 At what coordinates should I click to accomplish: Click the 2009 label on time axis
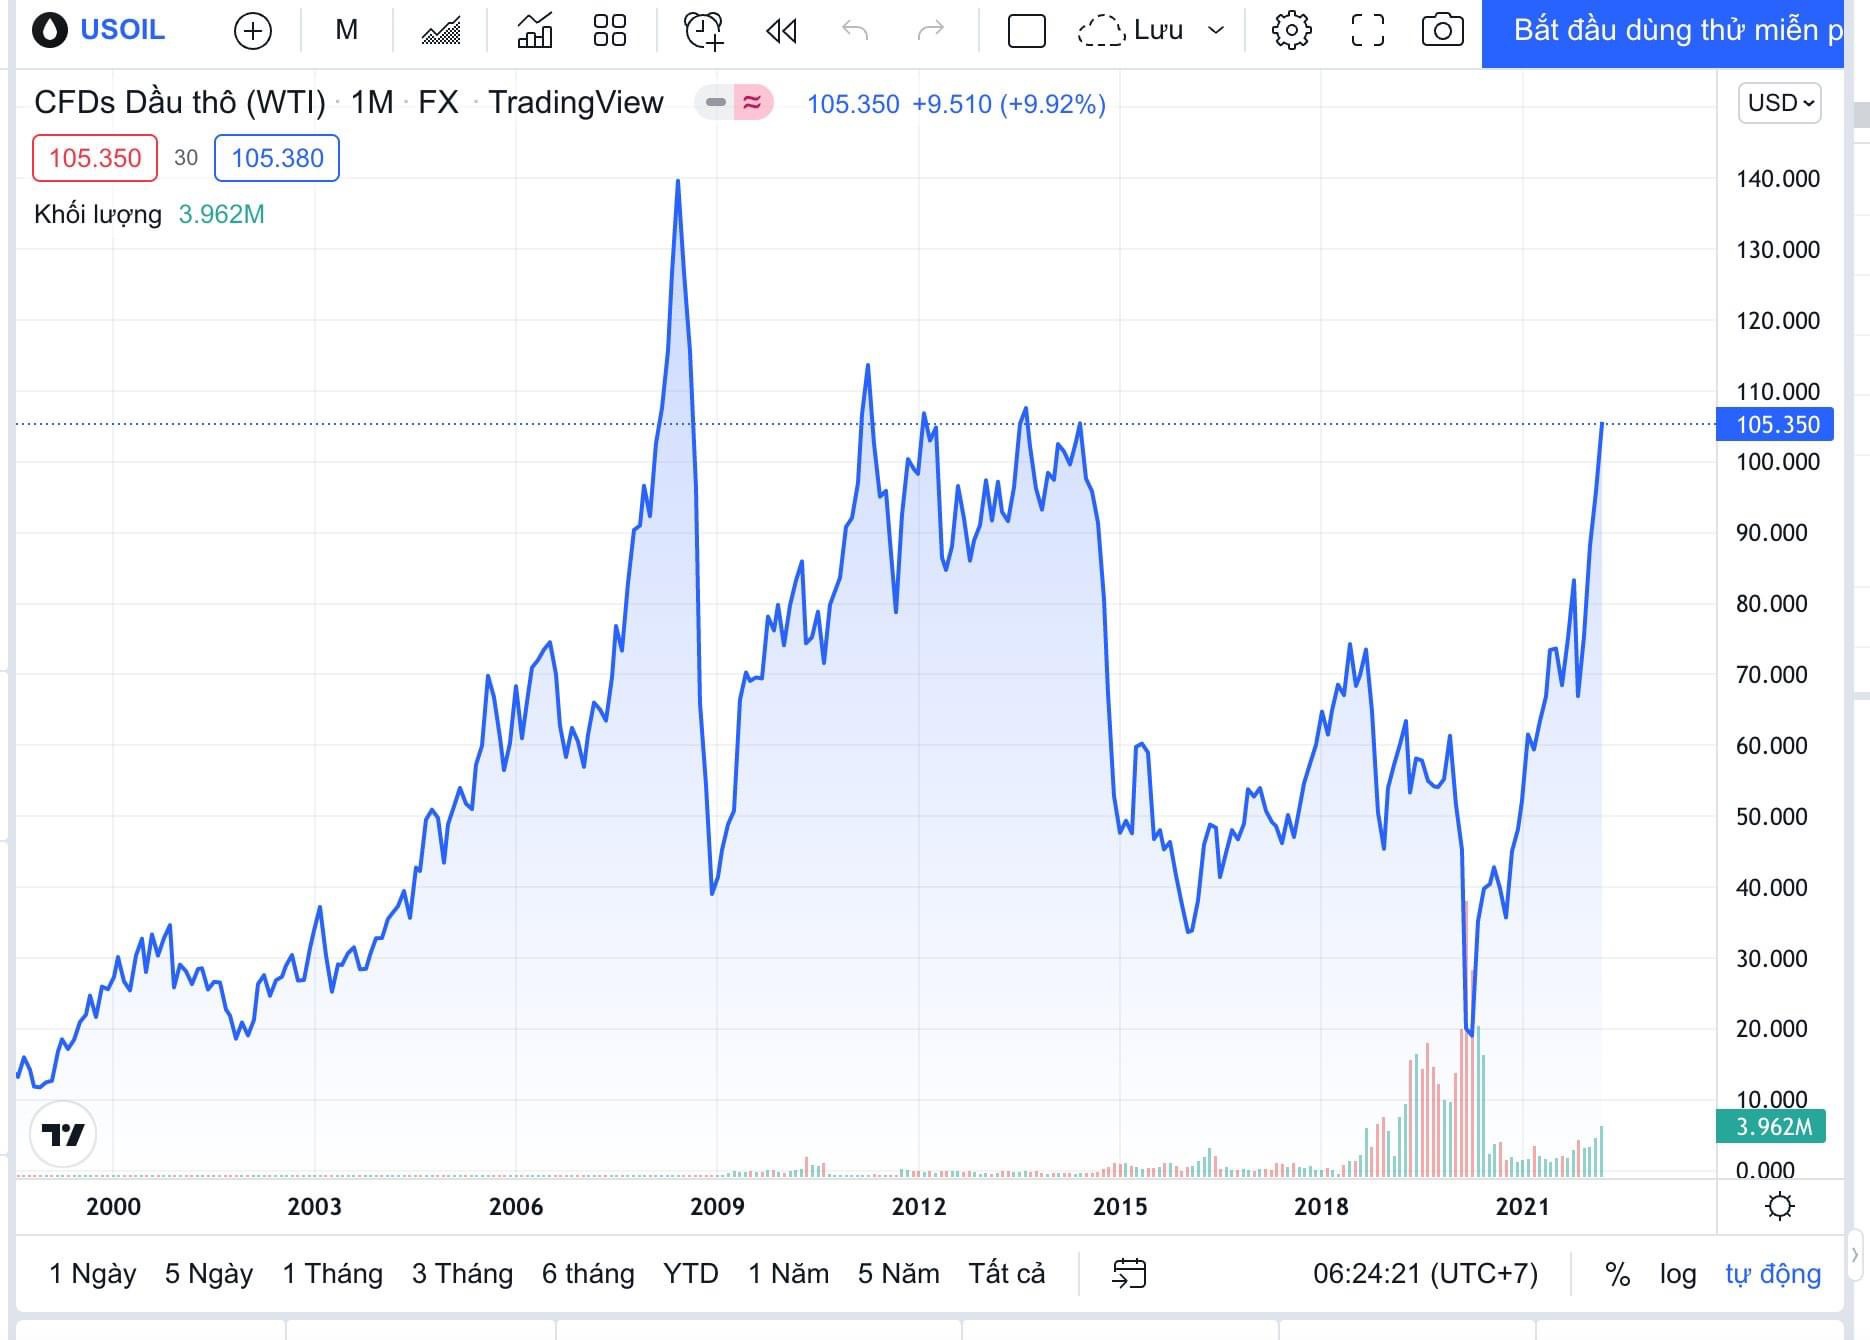[717, 1207]
